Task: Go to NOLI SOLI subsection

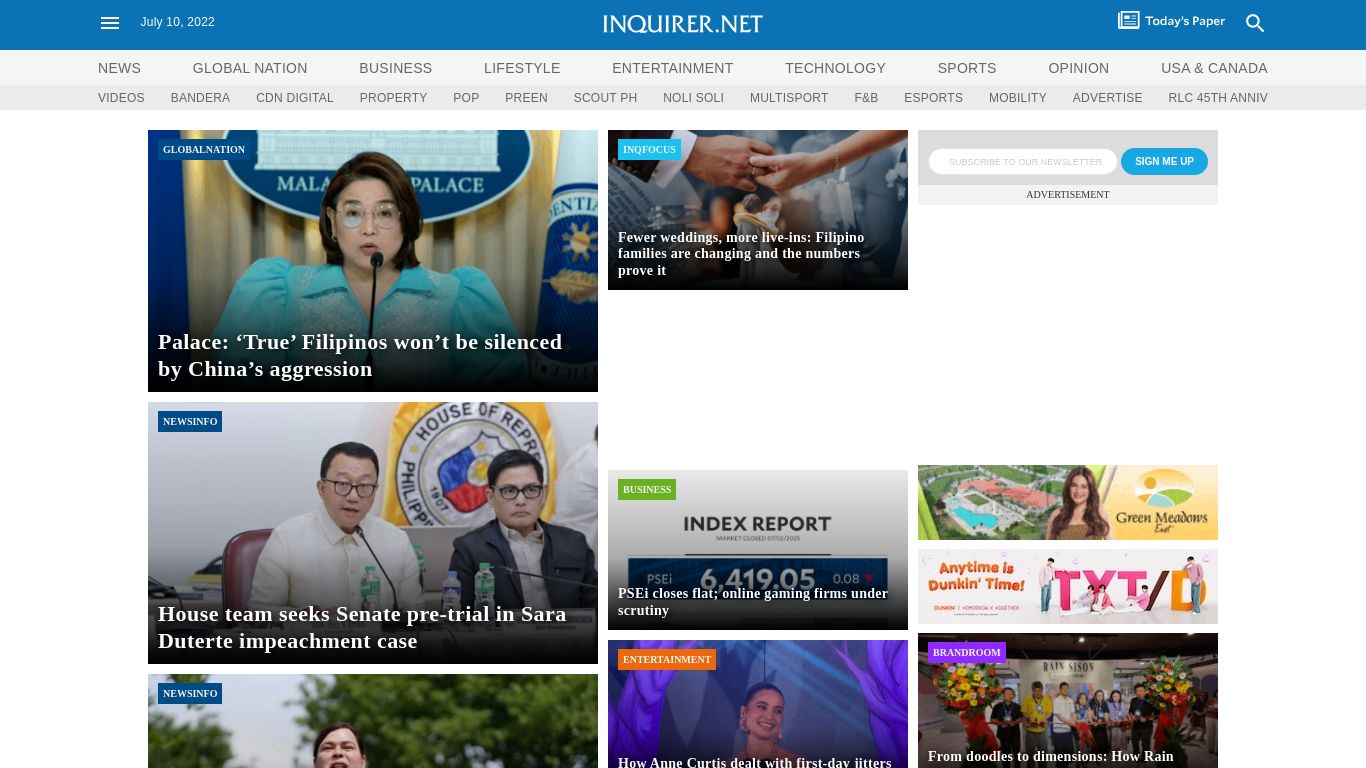Action: [x=693, y=98]
